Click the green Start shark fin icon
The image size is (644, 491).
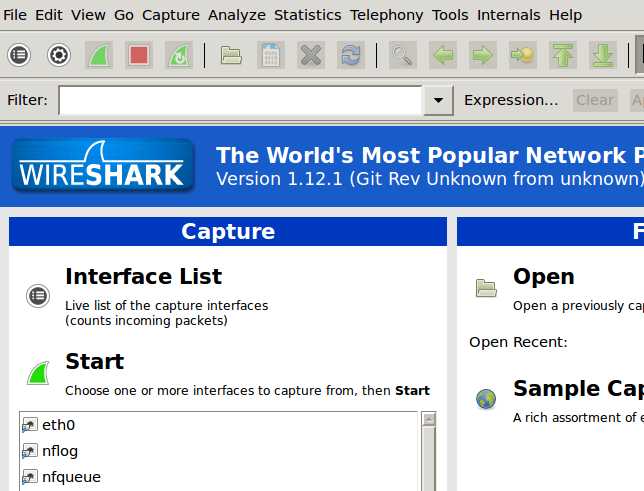[38, 373]
